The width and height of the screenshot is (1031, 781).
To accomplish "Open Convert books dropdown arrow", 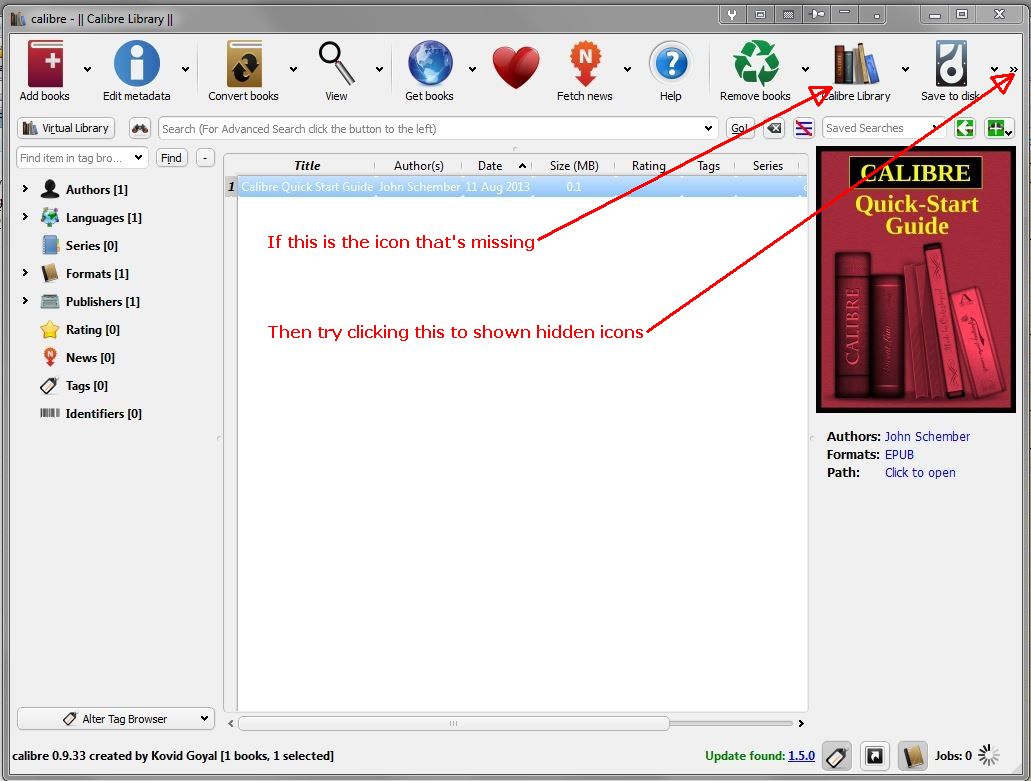I will click(293, 69).
